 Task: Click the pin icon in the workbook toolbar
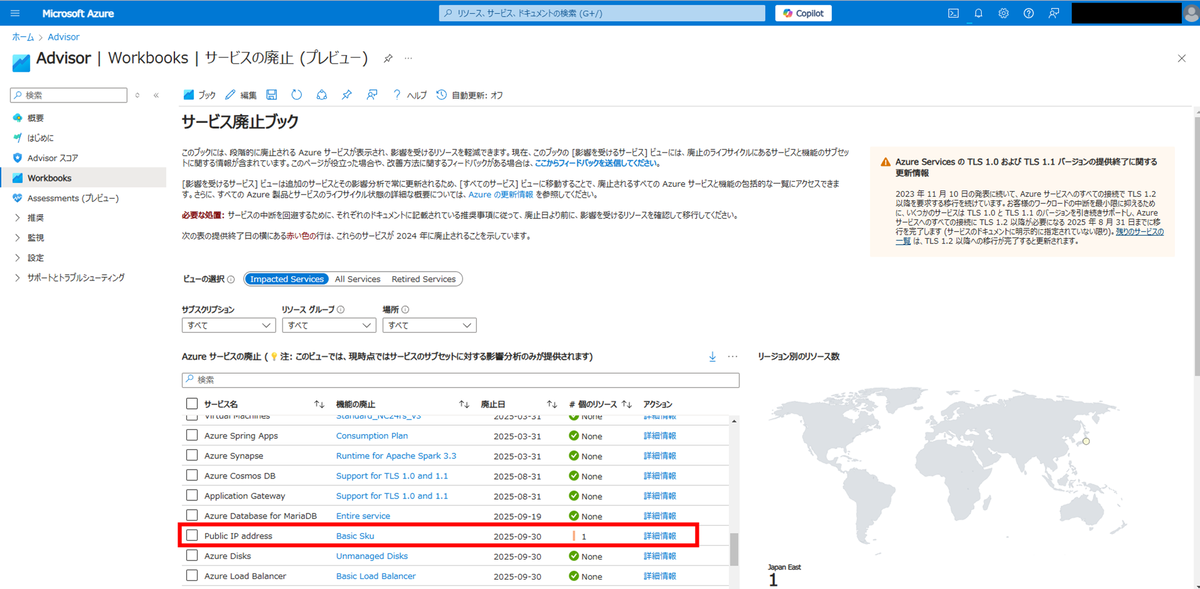coord(346,95)
